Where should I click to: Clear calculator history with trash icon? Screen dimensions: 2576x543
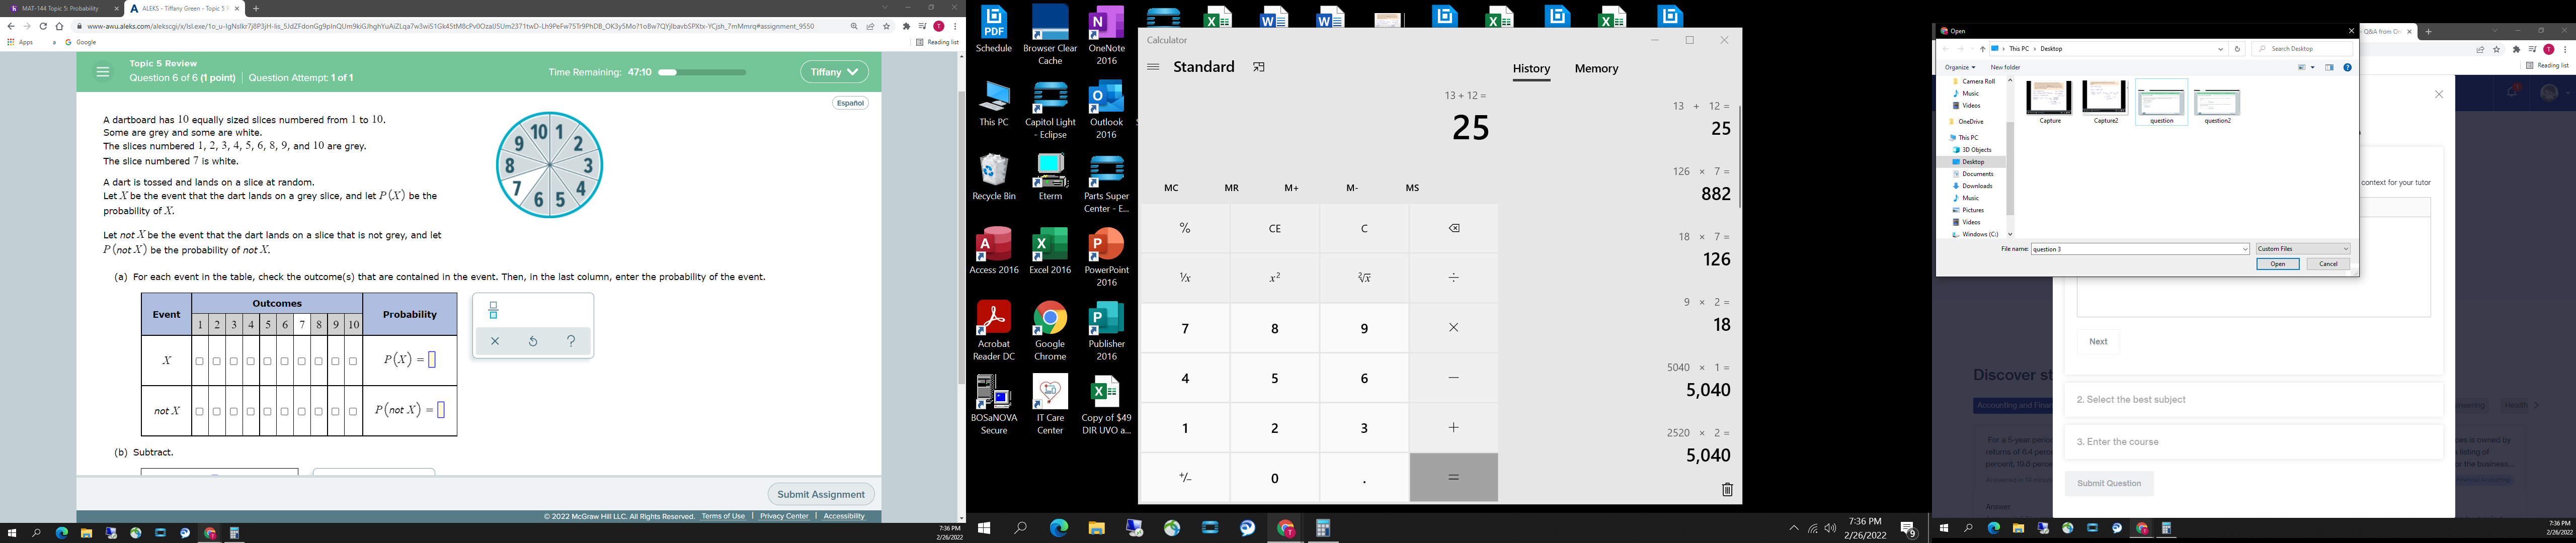[x=1727, y=490]
